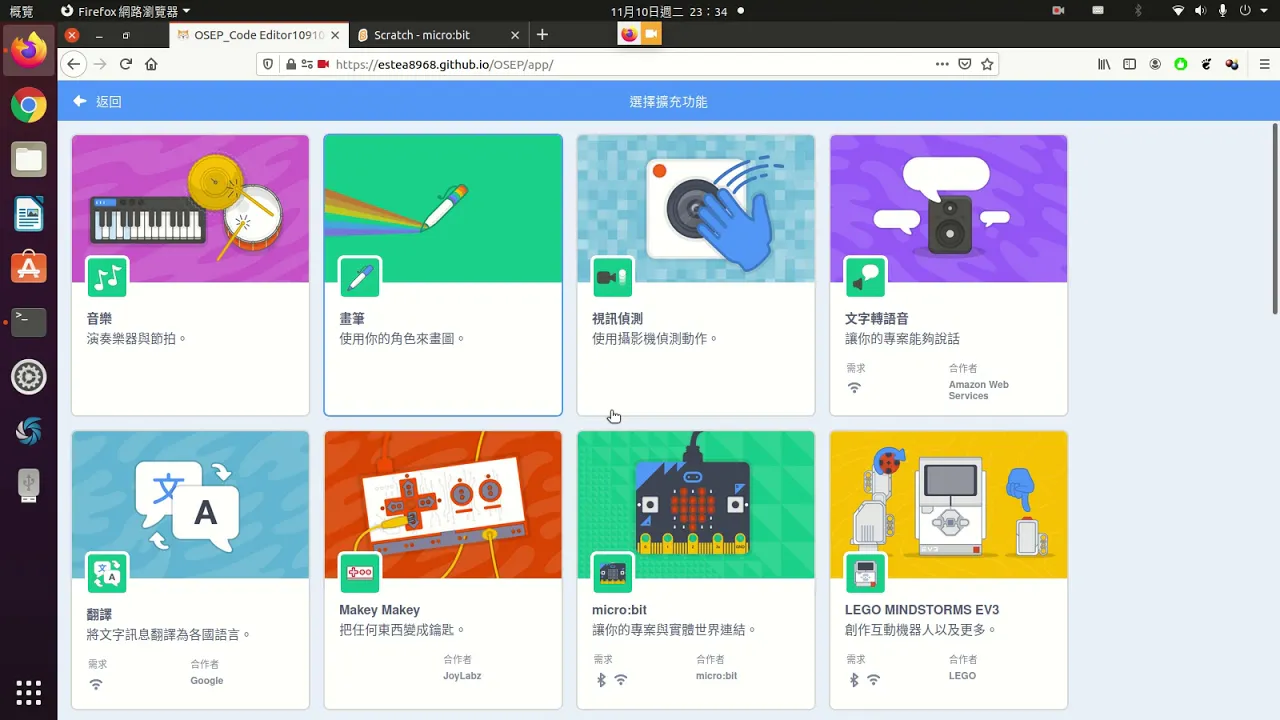
Task: Close the Scratch - micro:bit tab
Action: tap(515, 35)
